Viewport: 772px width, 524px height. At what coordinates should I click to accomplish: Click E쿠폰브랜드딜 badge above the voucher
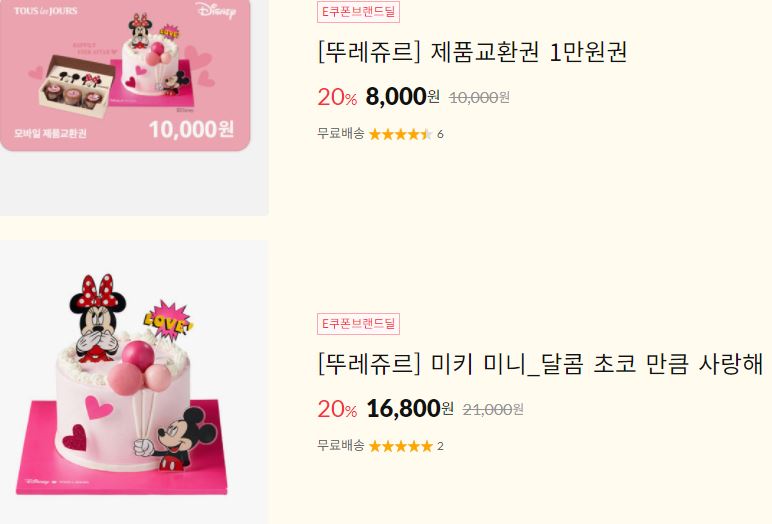pyautogui.click(x=358, y=12)
